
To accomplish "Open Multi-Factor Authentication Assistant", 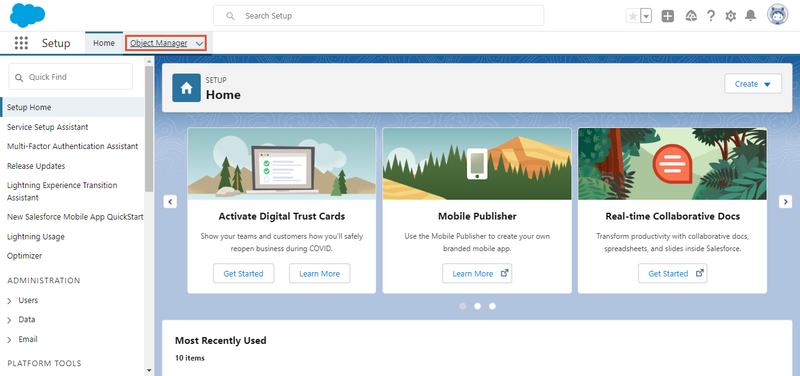I will pyautogui.click(x=72, y=146).
